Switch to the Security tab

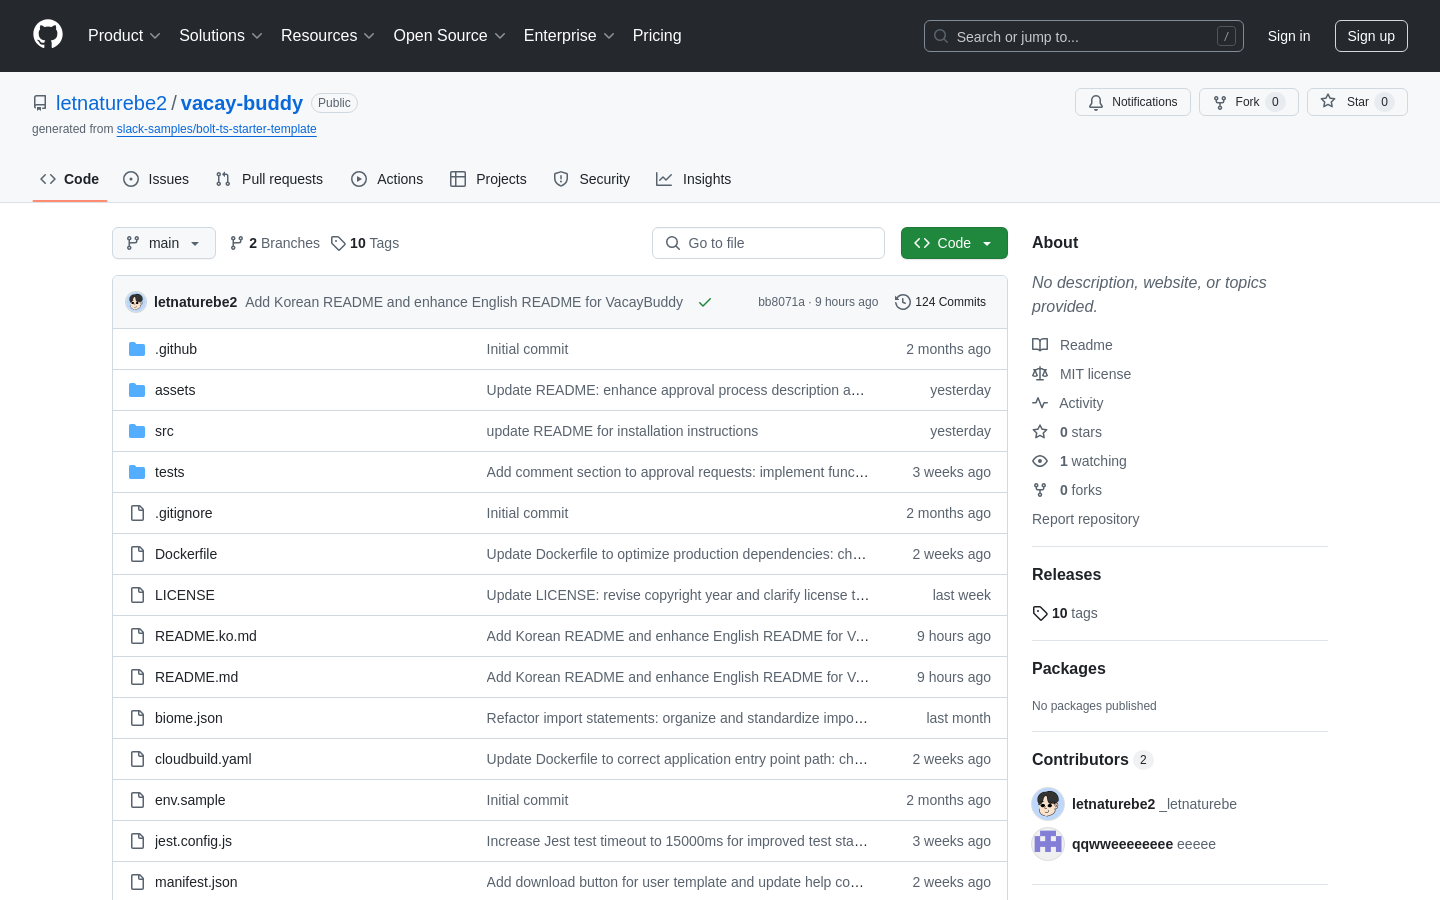592,179
